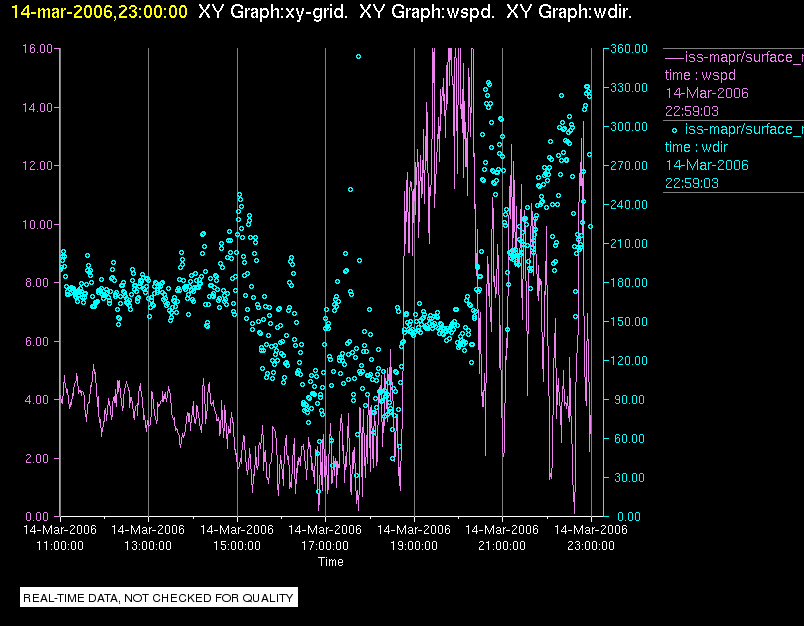Click the 16.00 wind speed axis label

[x=36, y=48]
